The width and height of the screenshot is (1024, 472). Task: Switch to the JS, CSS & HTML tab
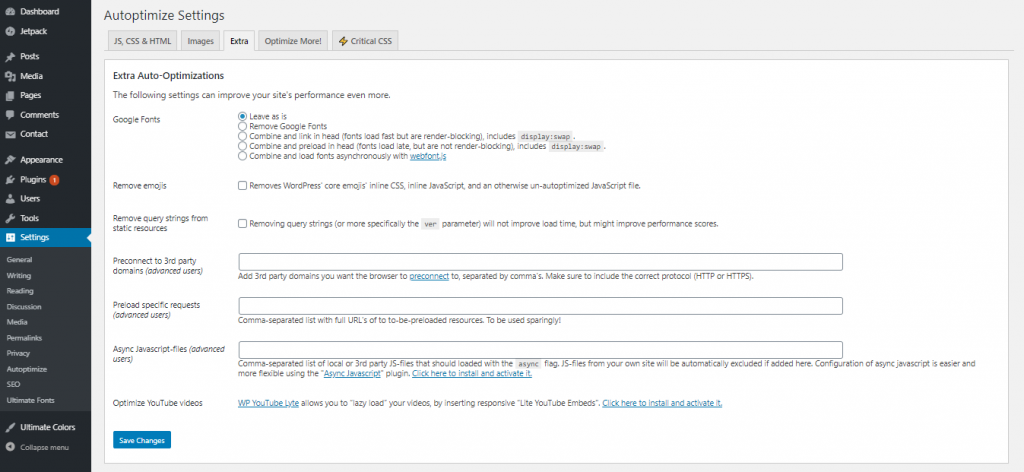142,41
